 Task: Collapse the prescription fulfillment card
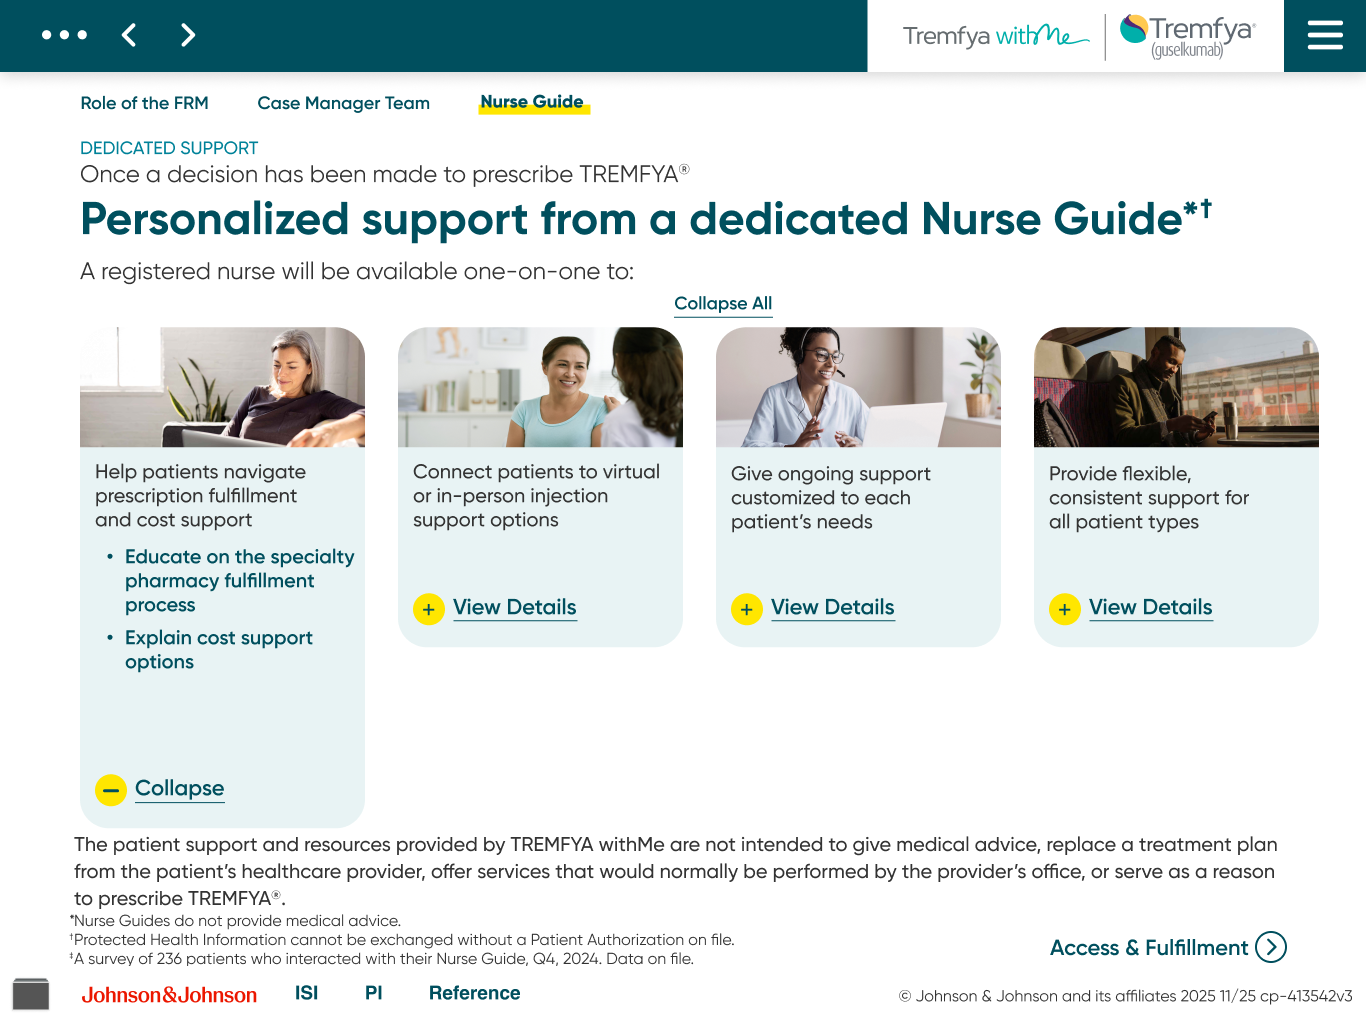click(180, 788)
